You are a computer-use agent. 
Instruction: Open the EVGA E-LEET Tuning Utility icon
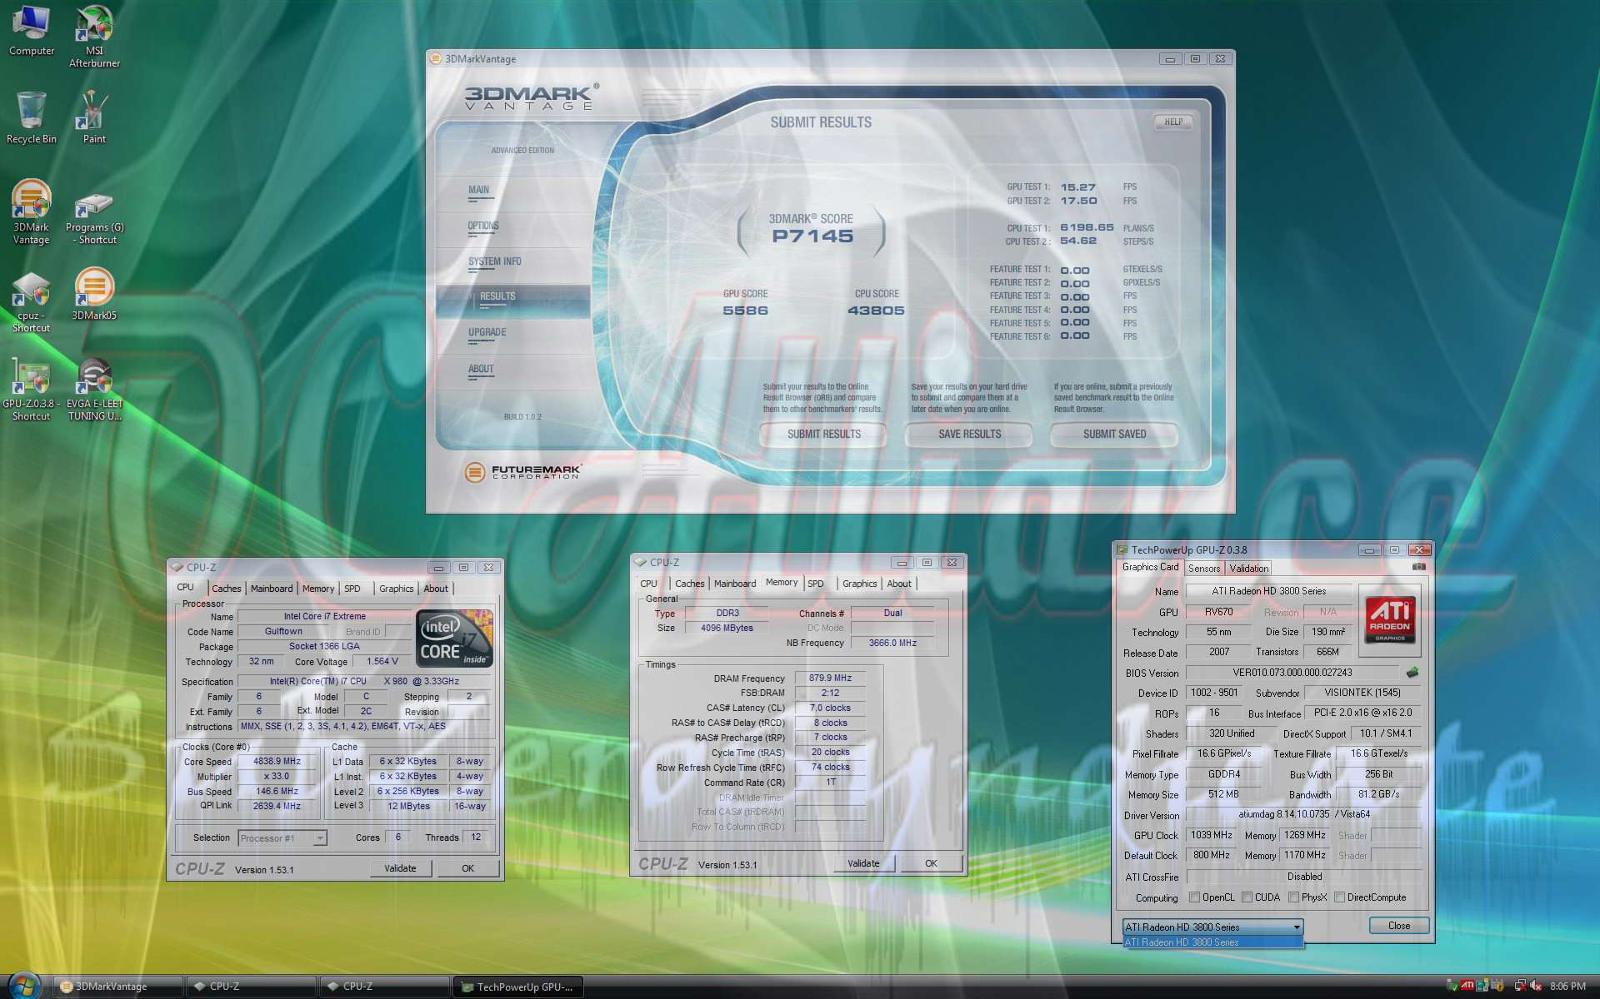click(94, 389)
